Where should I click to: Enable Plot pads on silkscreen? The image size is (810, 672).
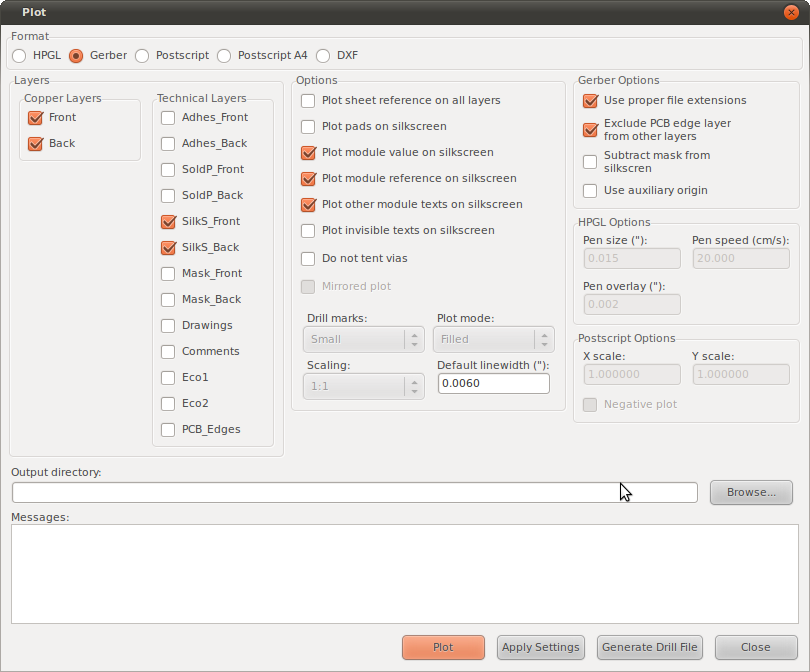308,127
